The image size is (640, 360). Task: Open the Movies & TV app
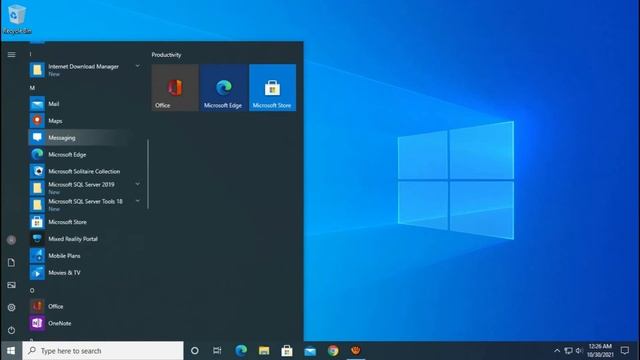86,272
